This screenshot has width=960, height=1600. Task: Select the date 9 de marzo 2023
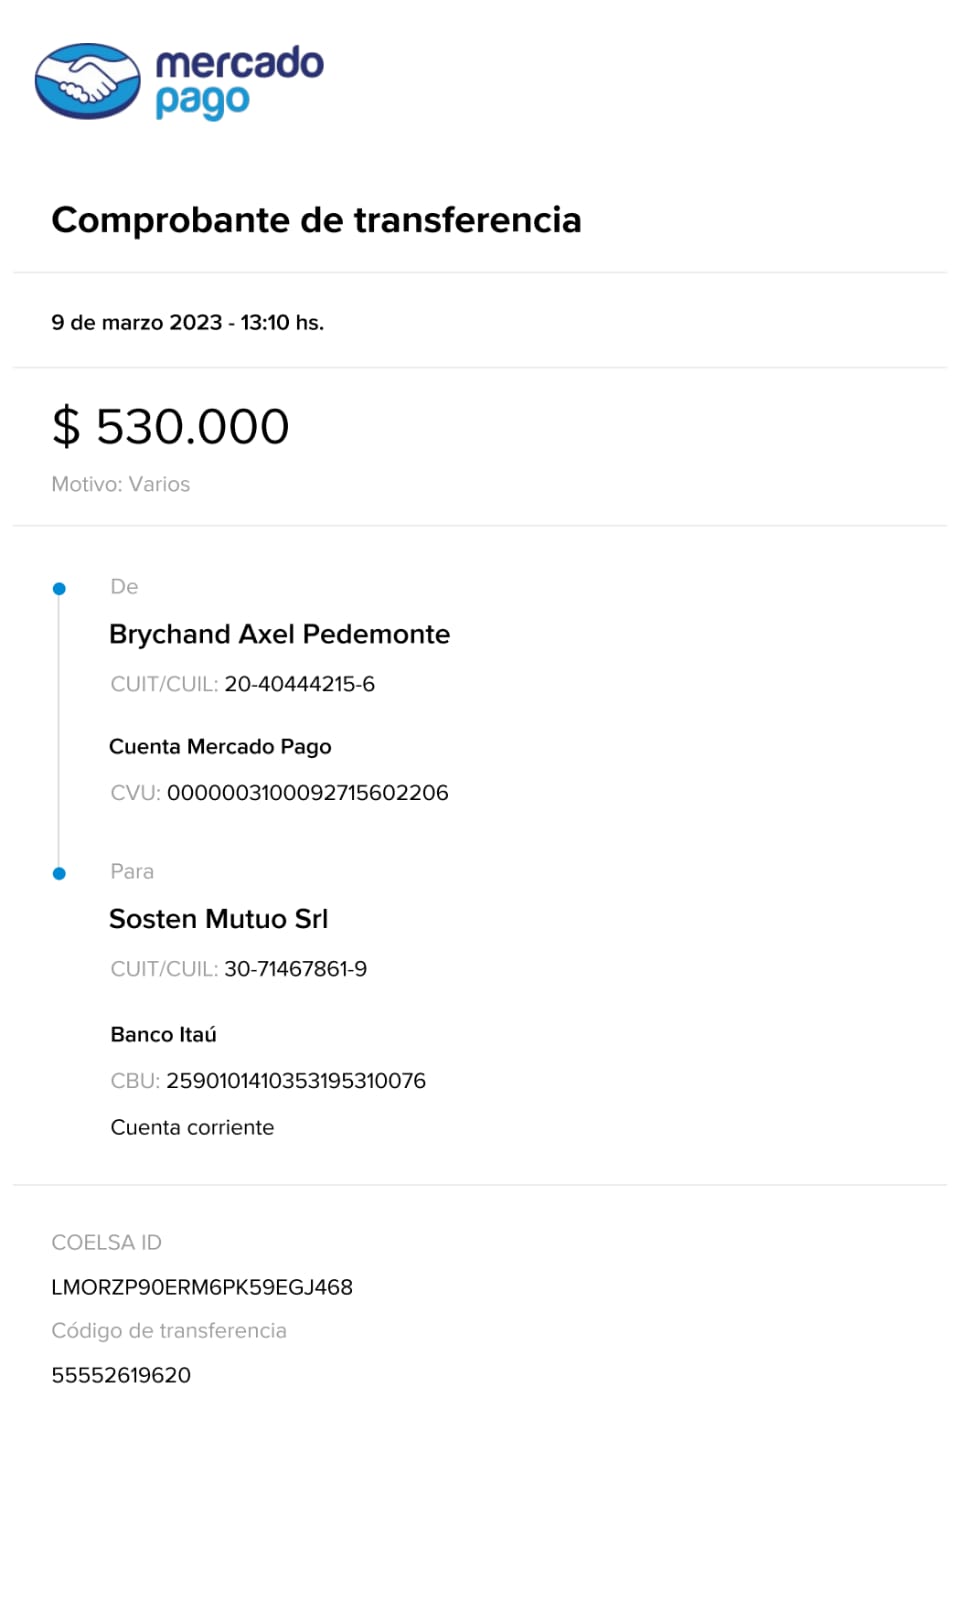tap(137, 323)
